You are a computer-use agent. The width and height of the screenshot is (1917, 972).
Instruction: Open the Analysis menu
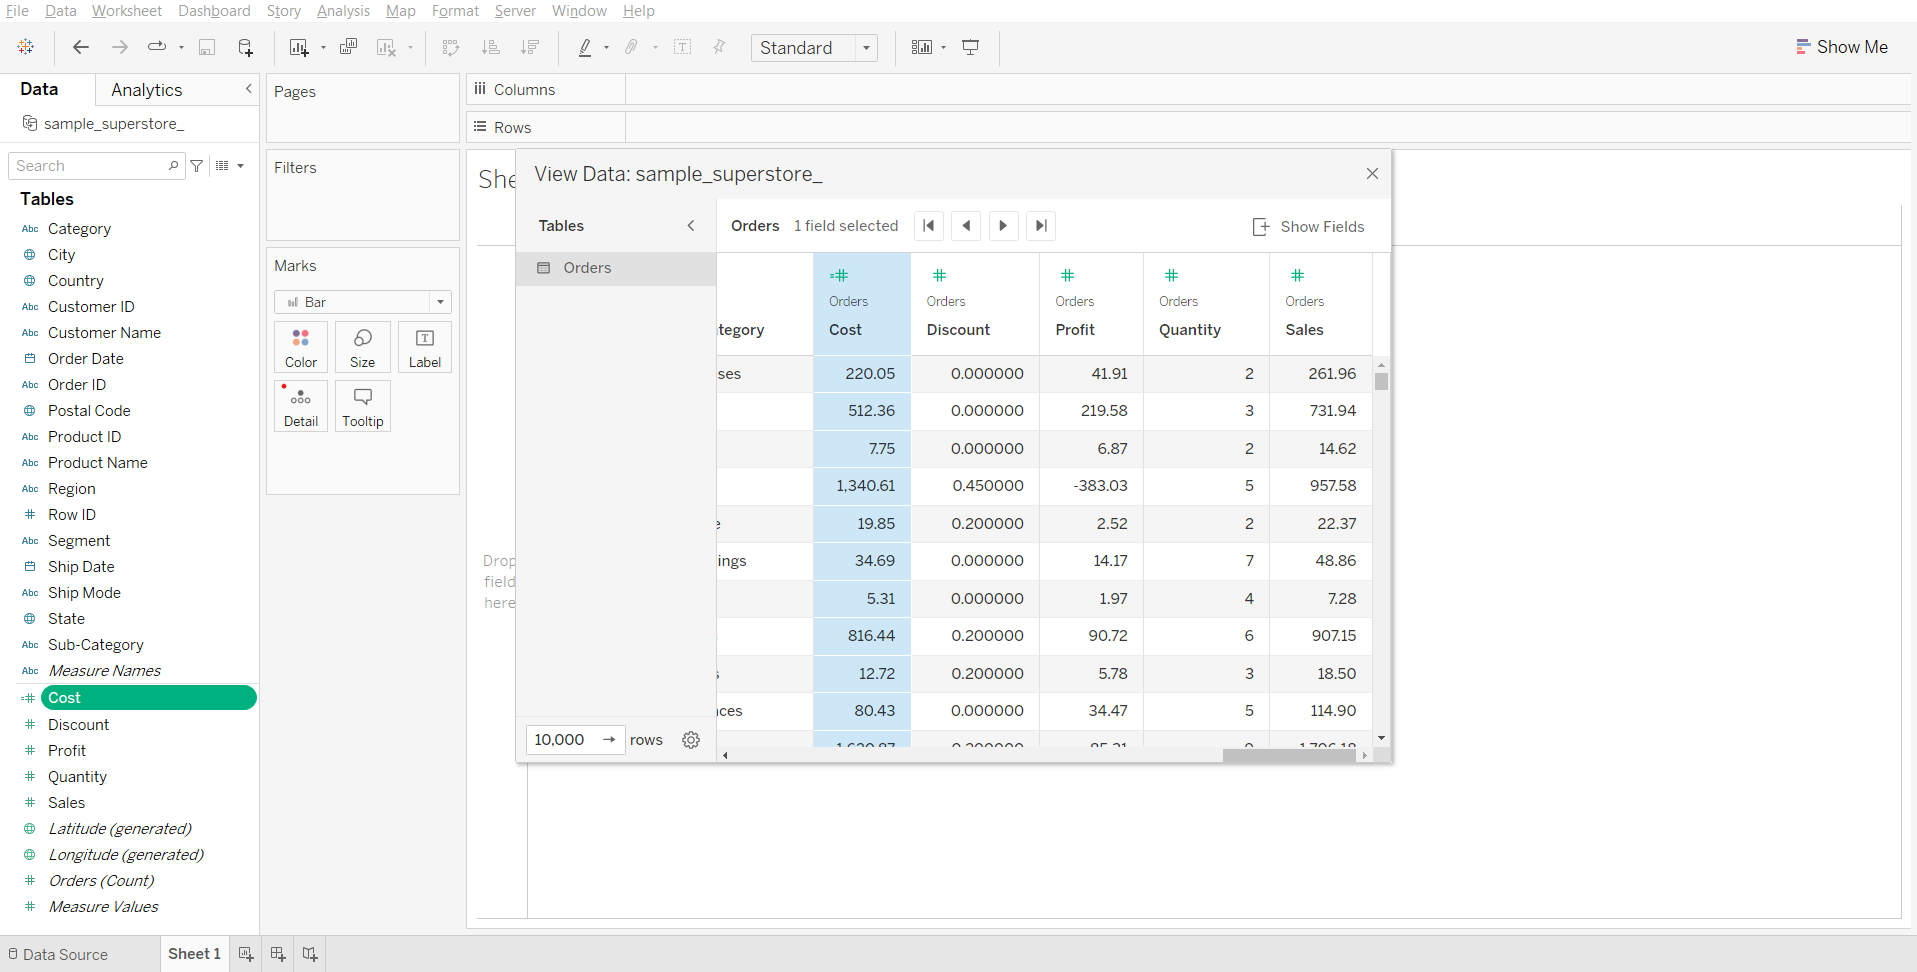click(343, 11)
